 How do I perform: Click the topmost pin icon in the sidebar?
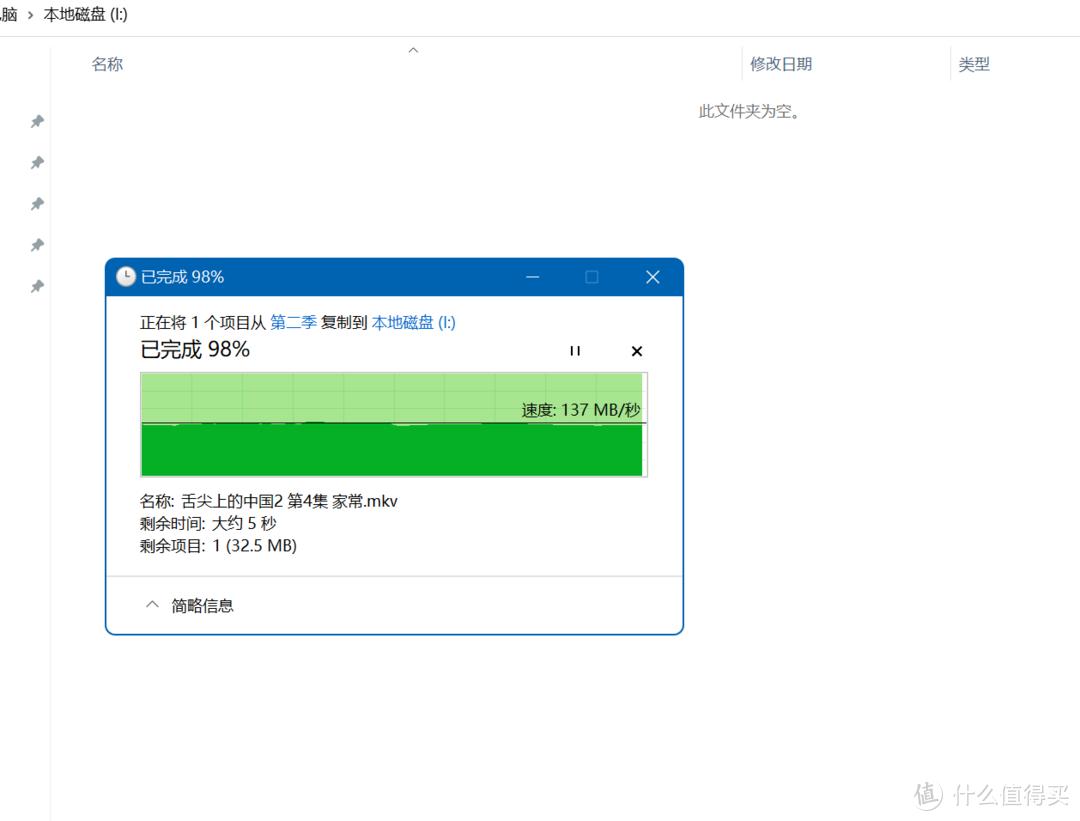click(37, 121)
